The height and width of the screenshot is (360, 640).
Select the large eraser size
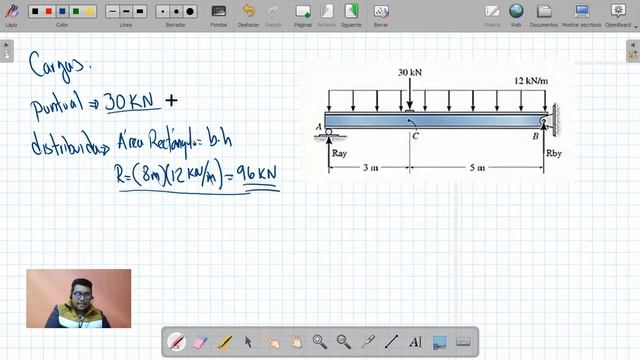coord(190,11)
